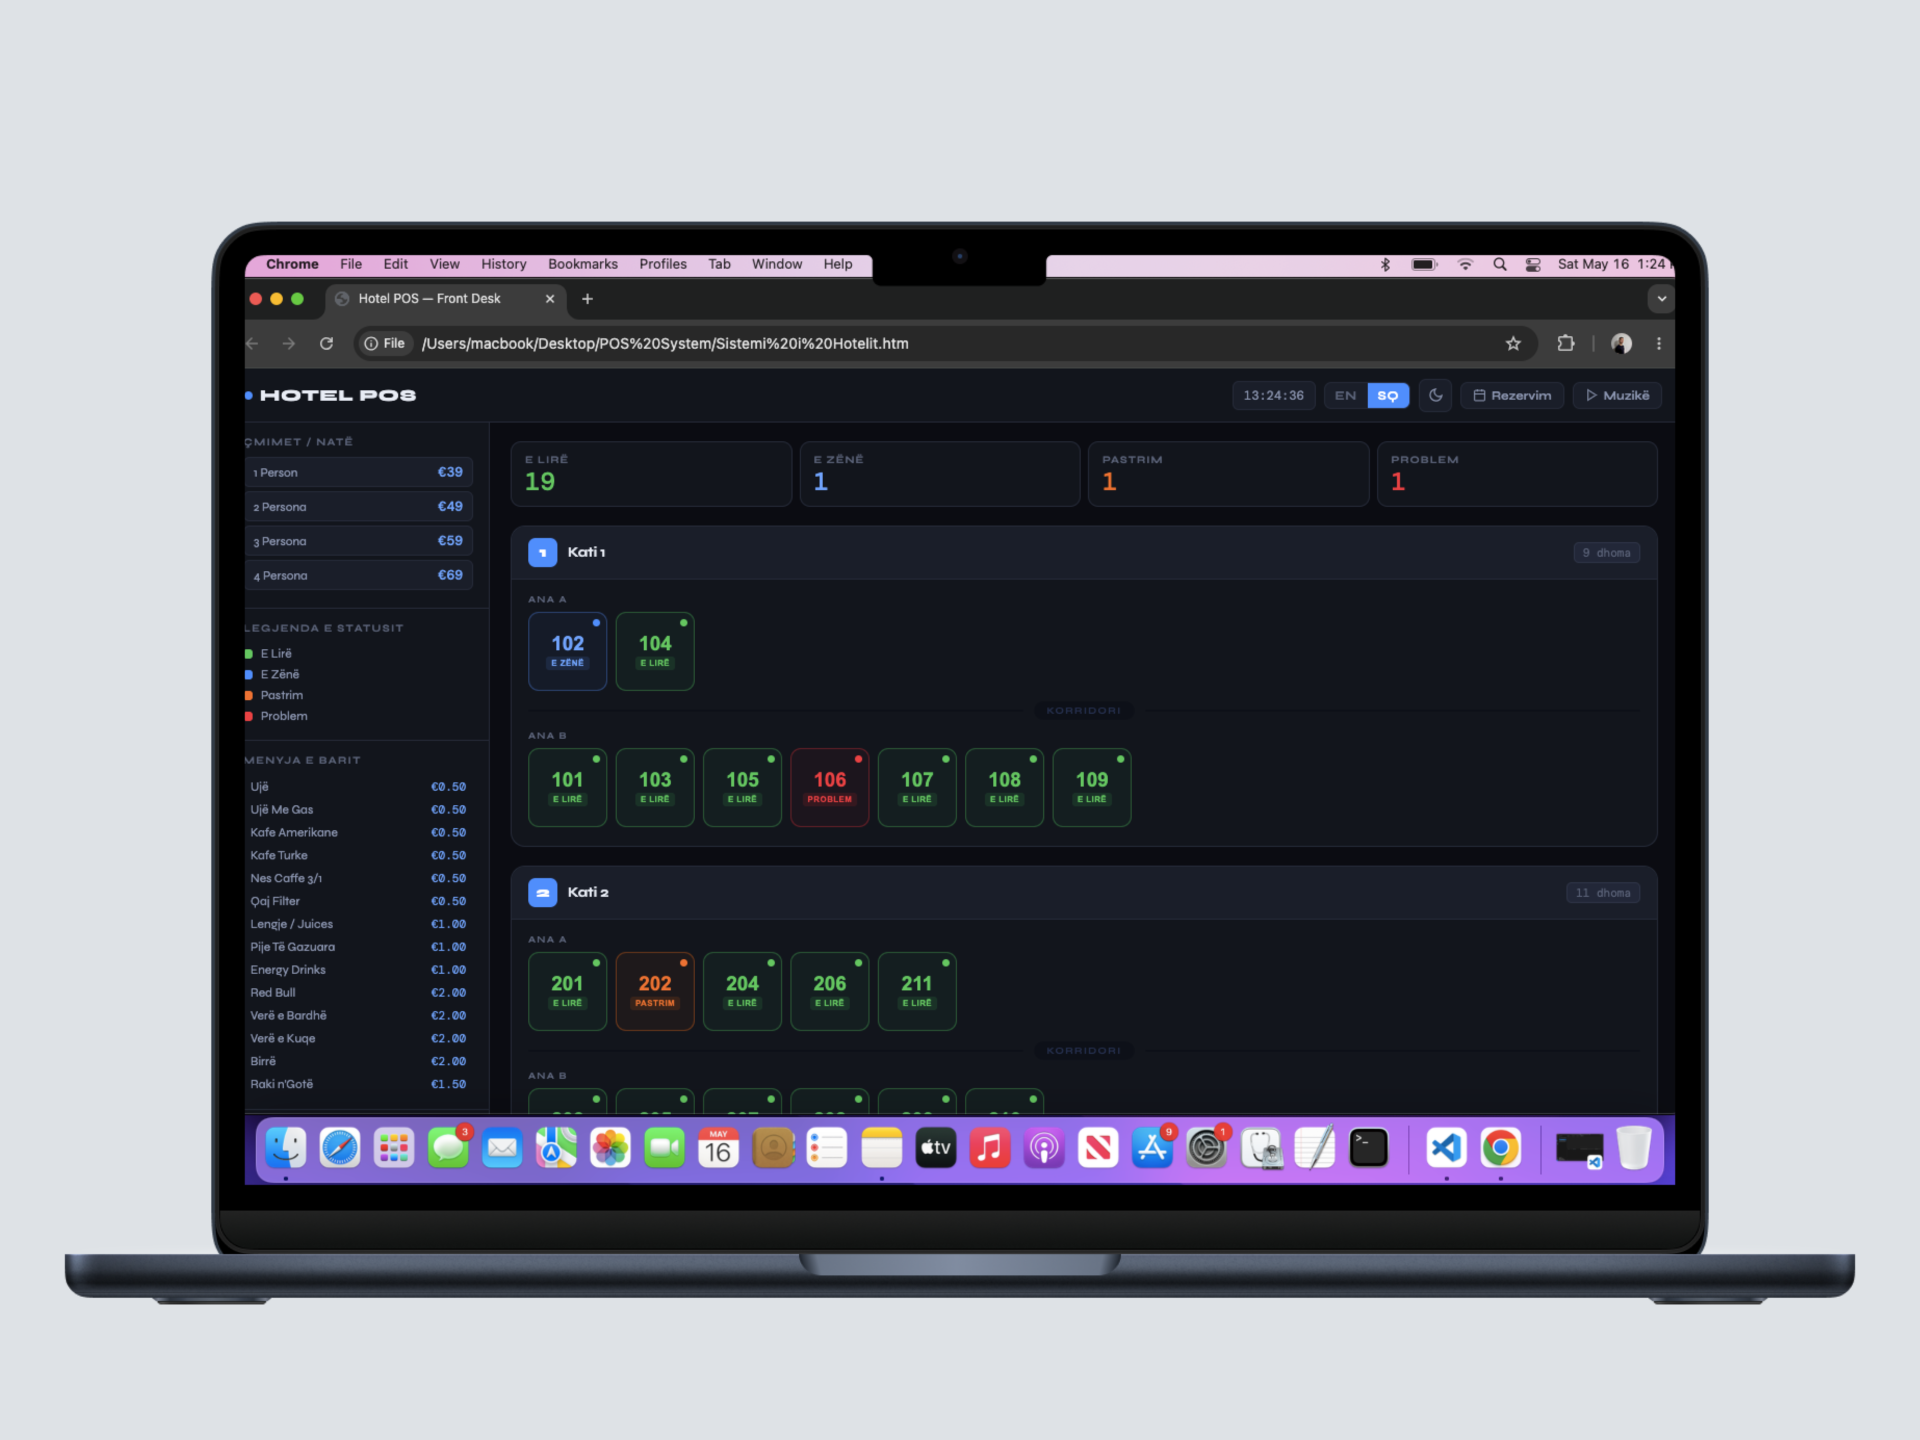
Task: Click the Pastrim stat card
Action: click(1228, 474)
